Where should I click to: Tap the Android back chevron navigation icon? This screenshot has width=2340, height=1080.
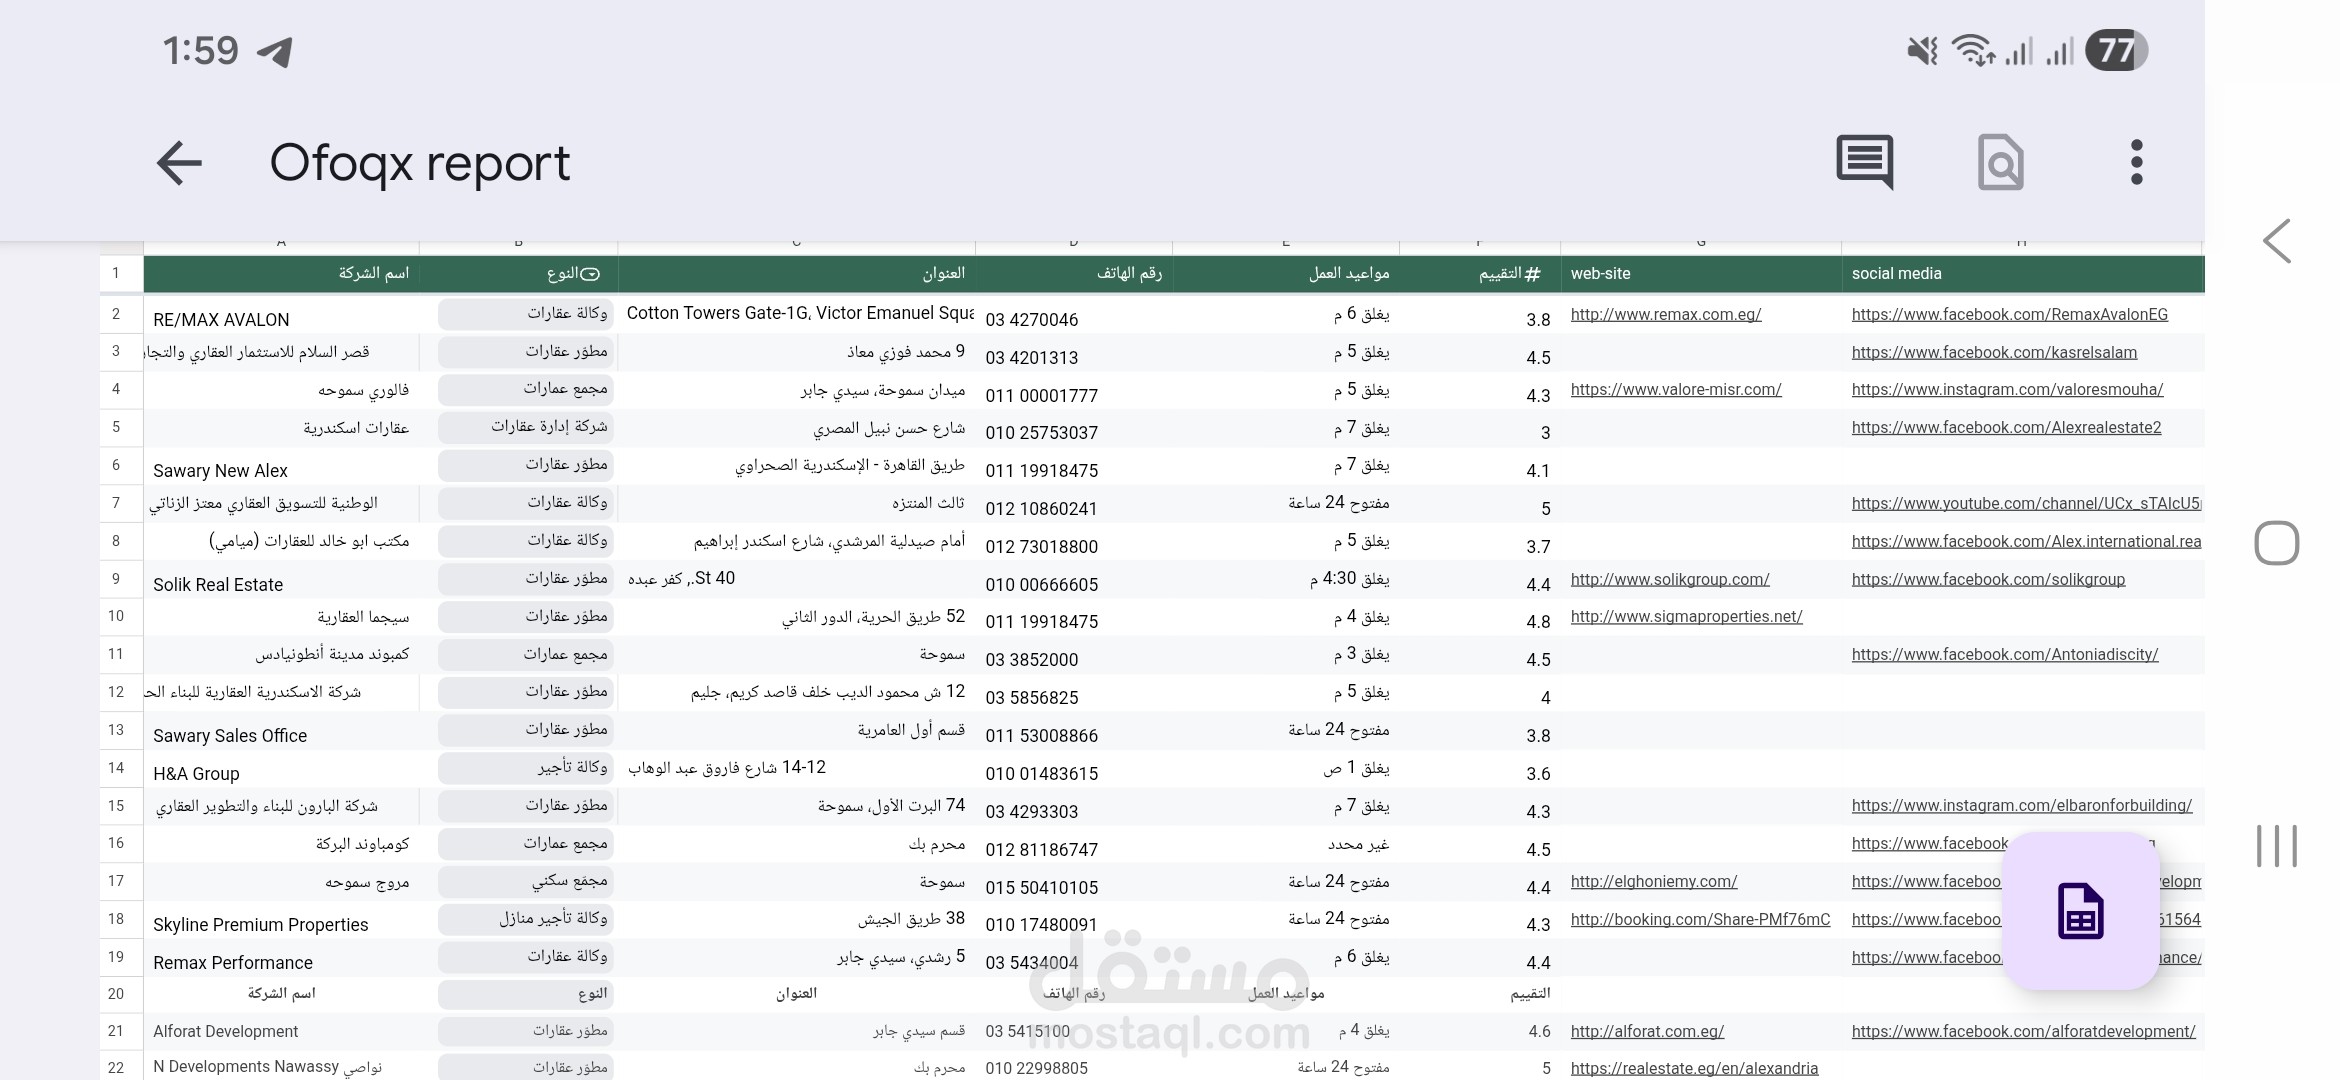[x=2277, y=241]
